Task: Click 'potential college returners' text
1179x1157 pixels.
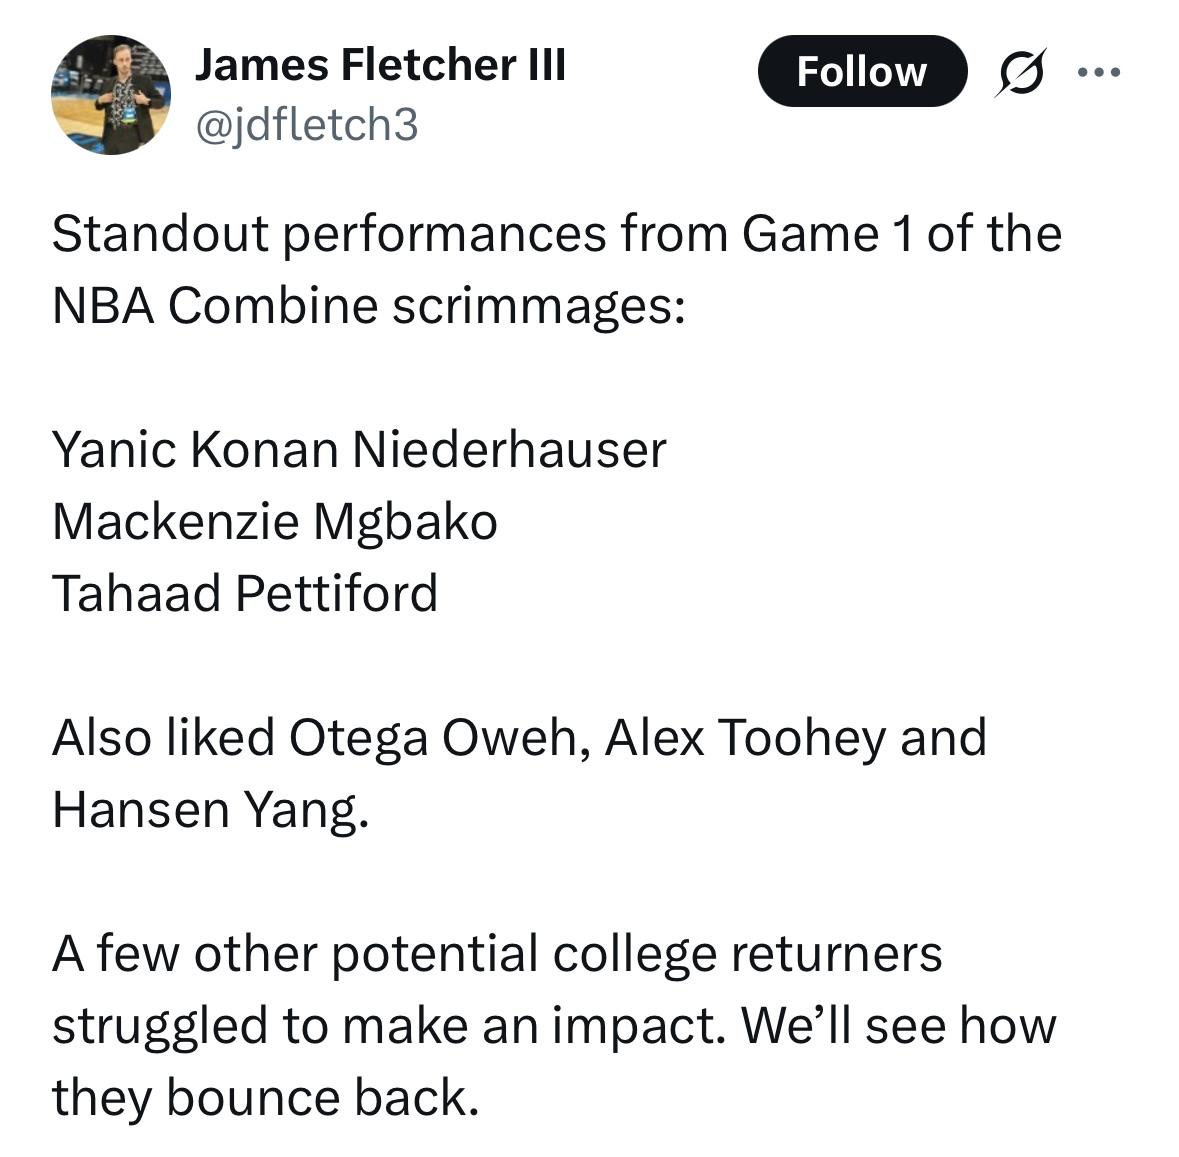Action: click(637, 955)
